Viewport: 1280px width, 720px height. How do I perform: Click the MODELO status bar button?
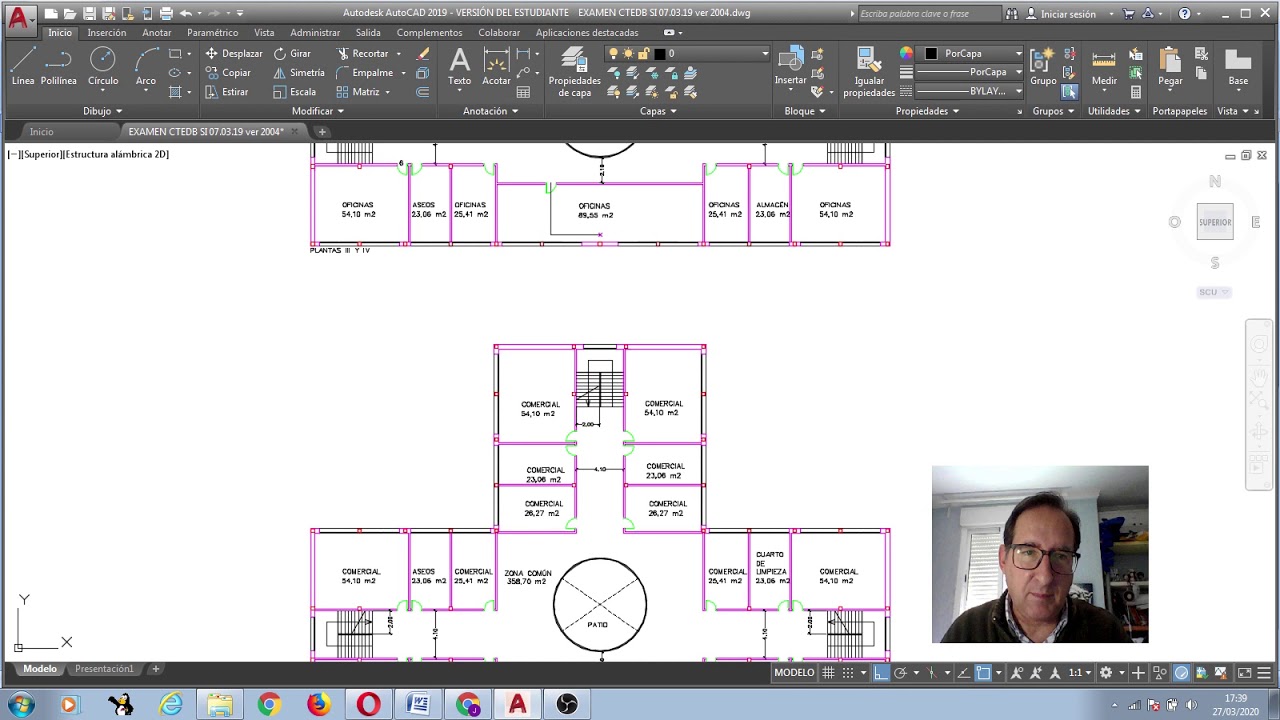pos(794,673)
